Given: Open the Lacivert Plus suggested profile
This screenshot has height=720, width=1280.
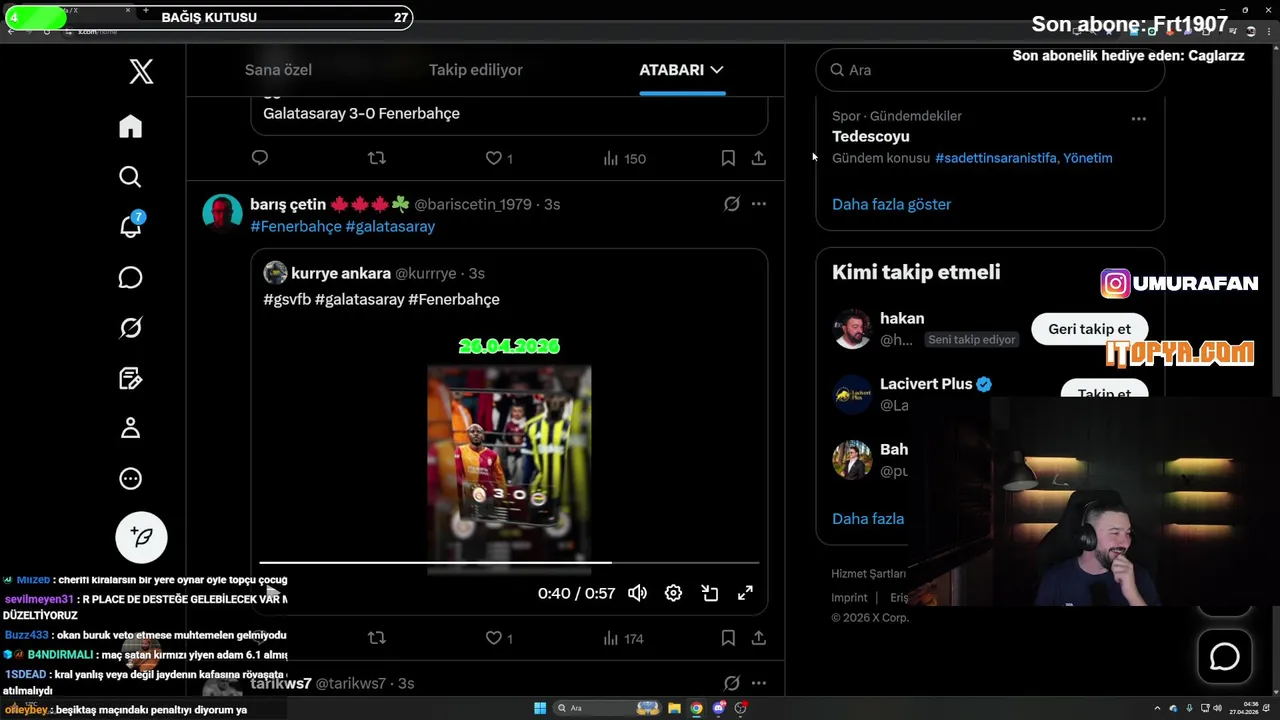Looking at the screenshot, I should [926, 384].
